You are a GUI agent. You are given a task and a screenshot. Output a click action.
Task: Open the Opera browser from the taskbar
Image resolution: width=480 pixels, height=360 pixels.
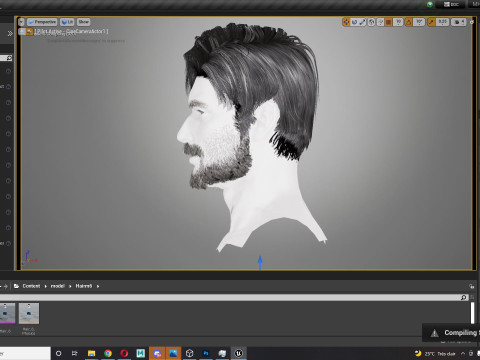(x=124, y=353)
